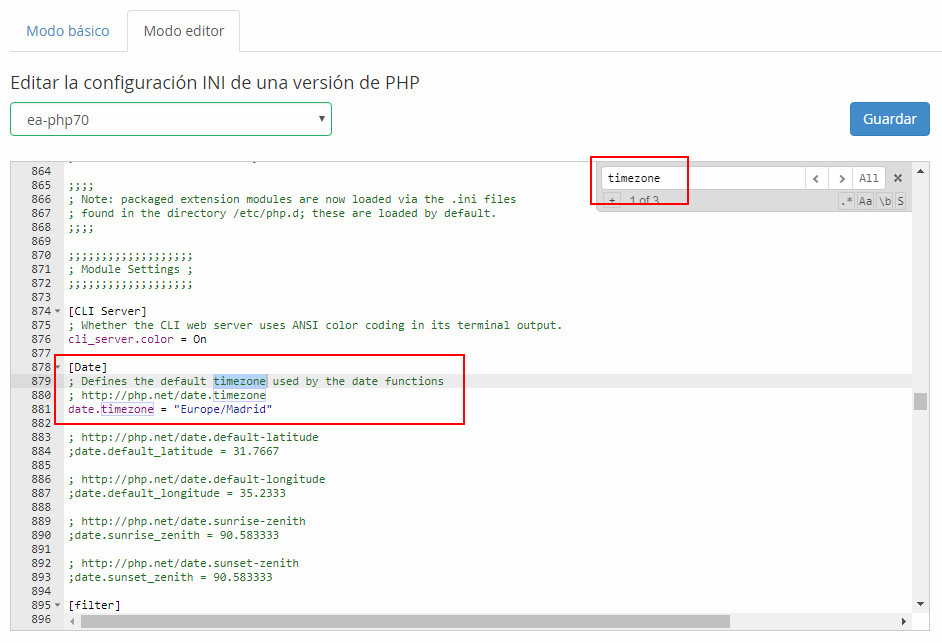Image resolution: width=942 pixels, height=643 pixels.
Task: Click the vertical scrollbar thumb
Action: (x=920, y=401)
